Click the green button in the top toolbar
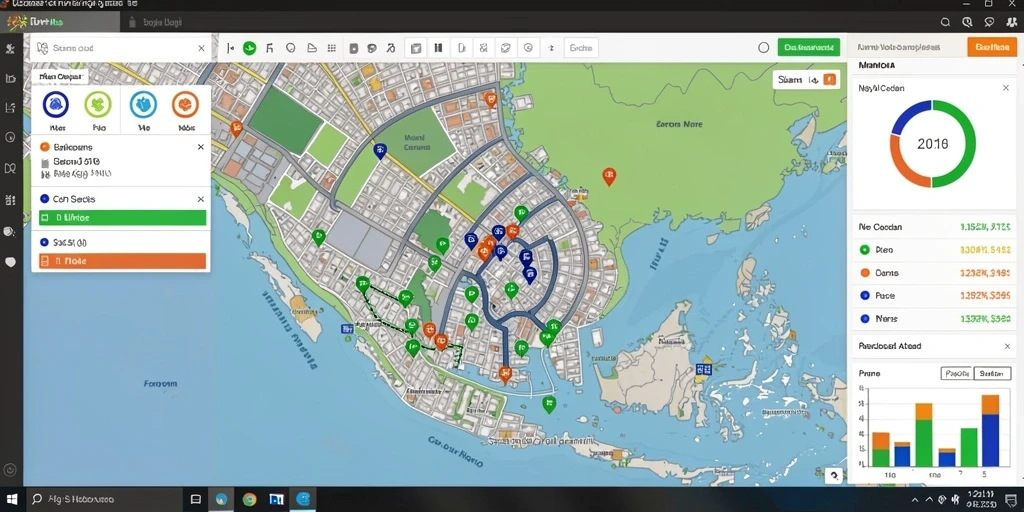This screenshot has height=512, width=1024. point(808,47)
